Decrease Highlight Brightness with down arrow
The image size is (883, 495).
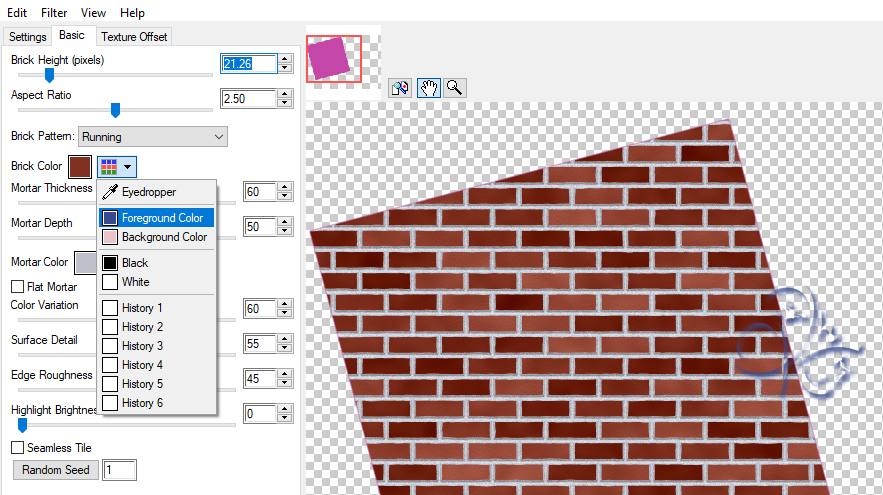tap(285, 418)
